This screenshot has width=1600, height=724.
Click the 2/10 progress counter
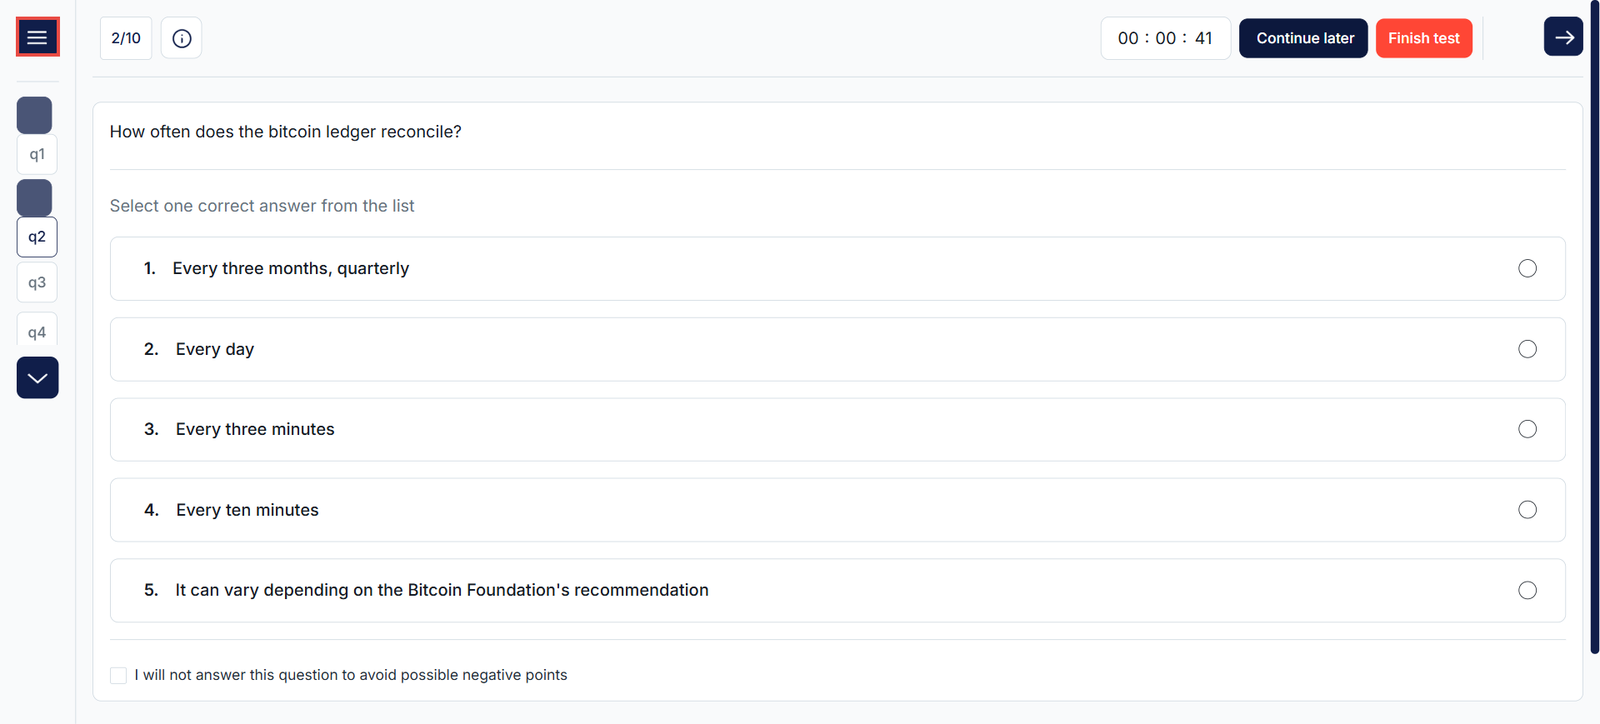coord(126,38)
